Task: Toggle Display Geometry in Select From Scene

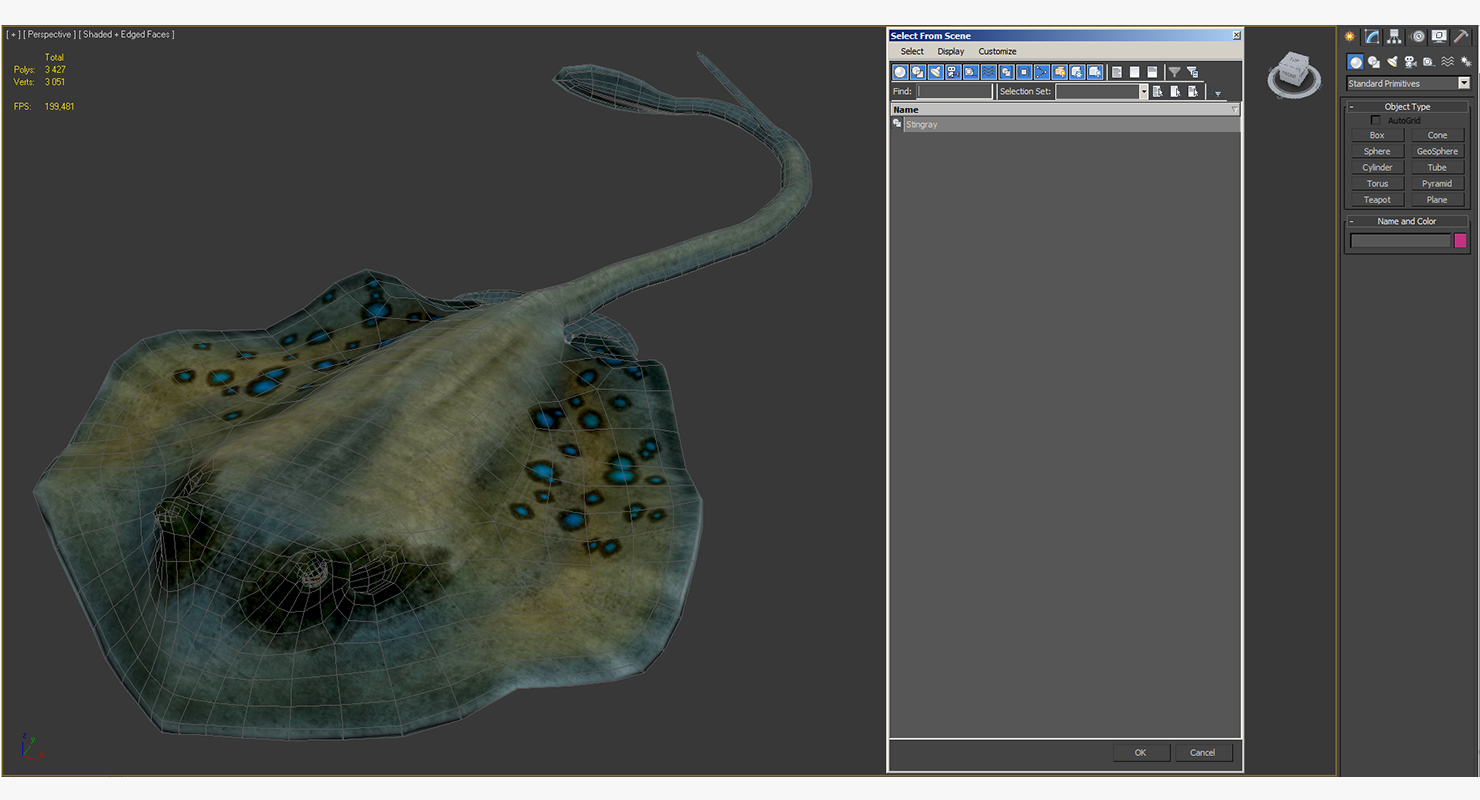Action: [x=900, y=72]
